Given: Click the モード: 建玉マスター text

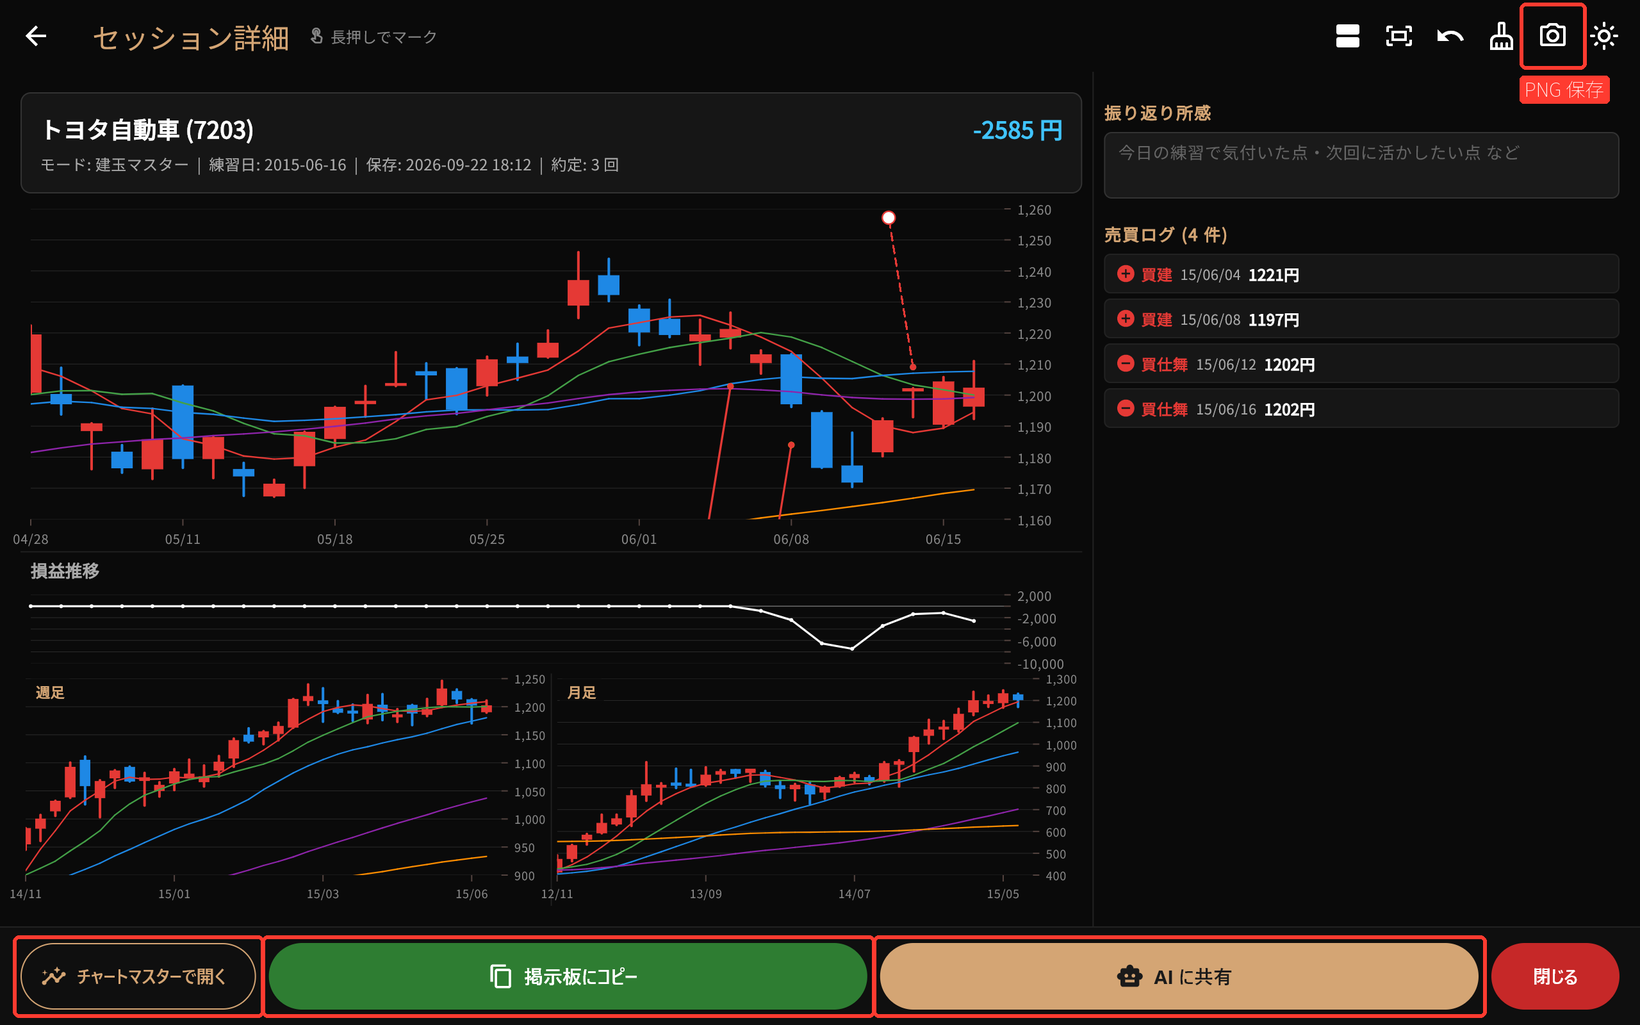Looking at the screenshot, I should [x=114, y=165].
